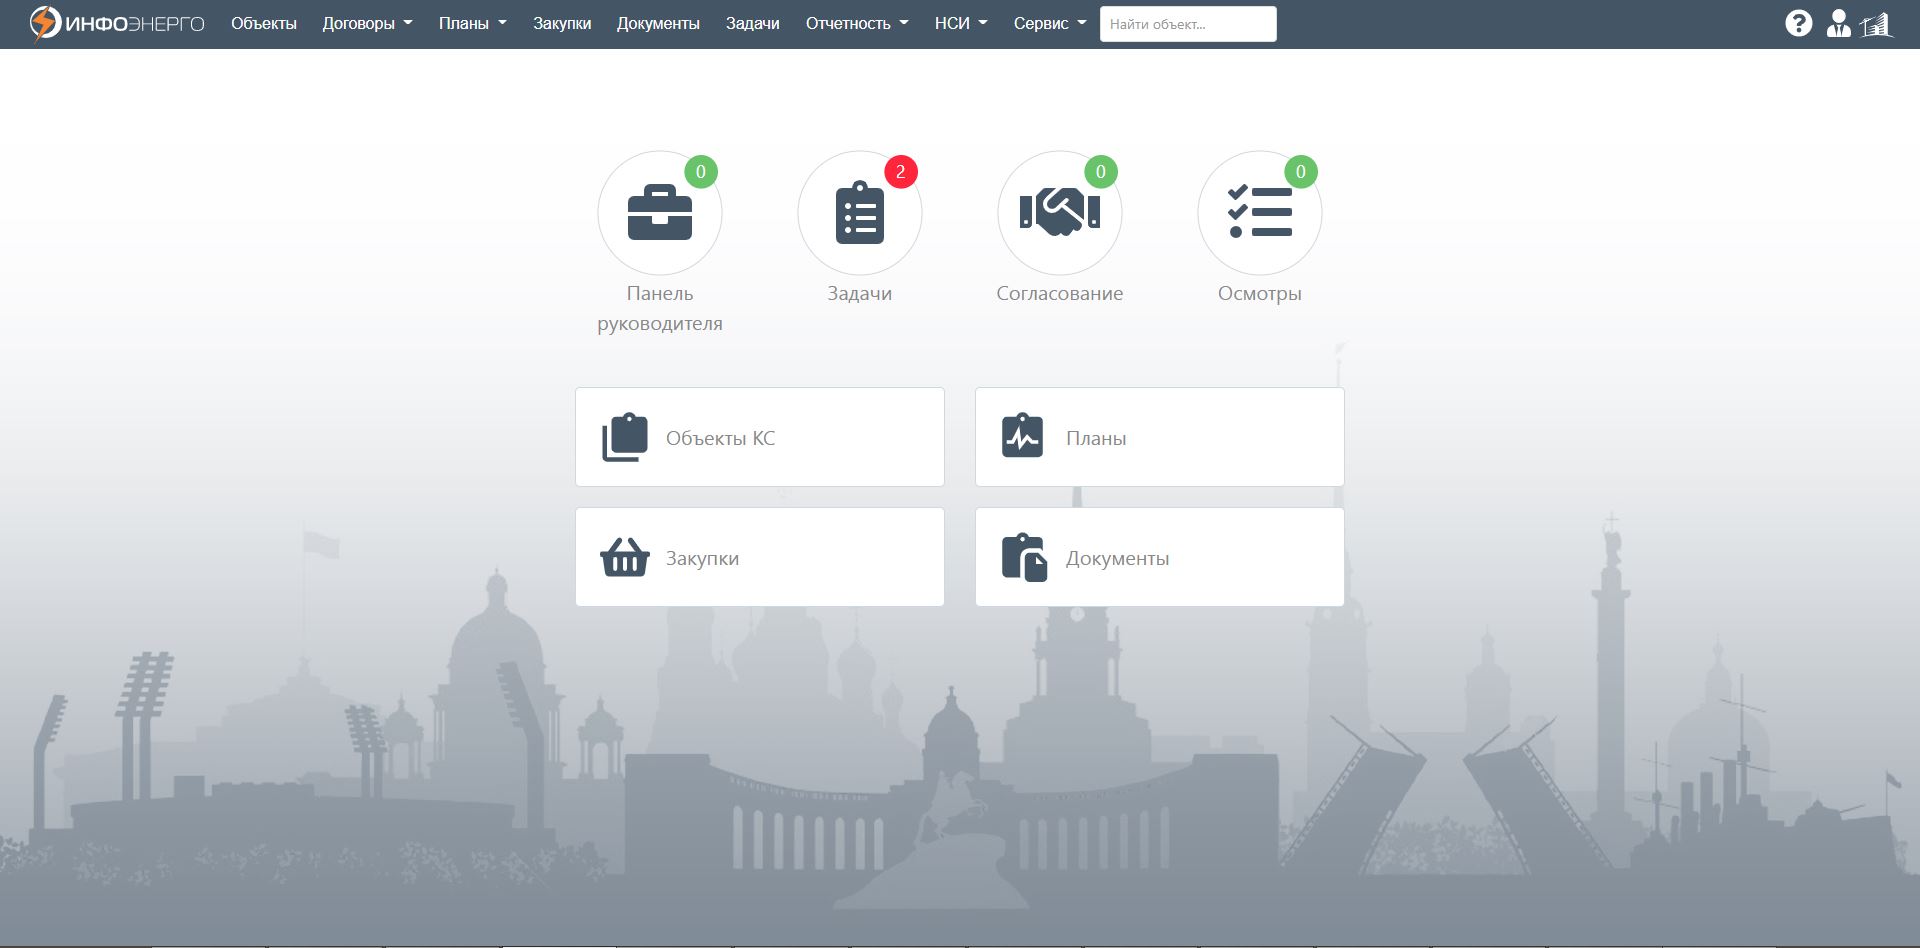
Task: Open the Задачи clipboard list icon
Action: 860,213
